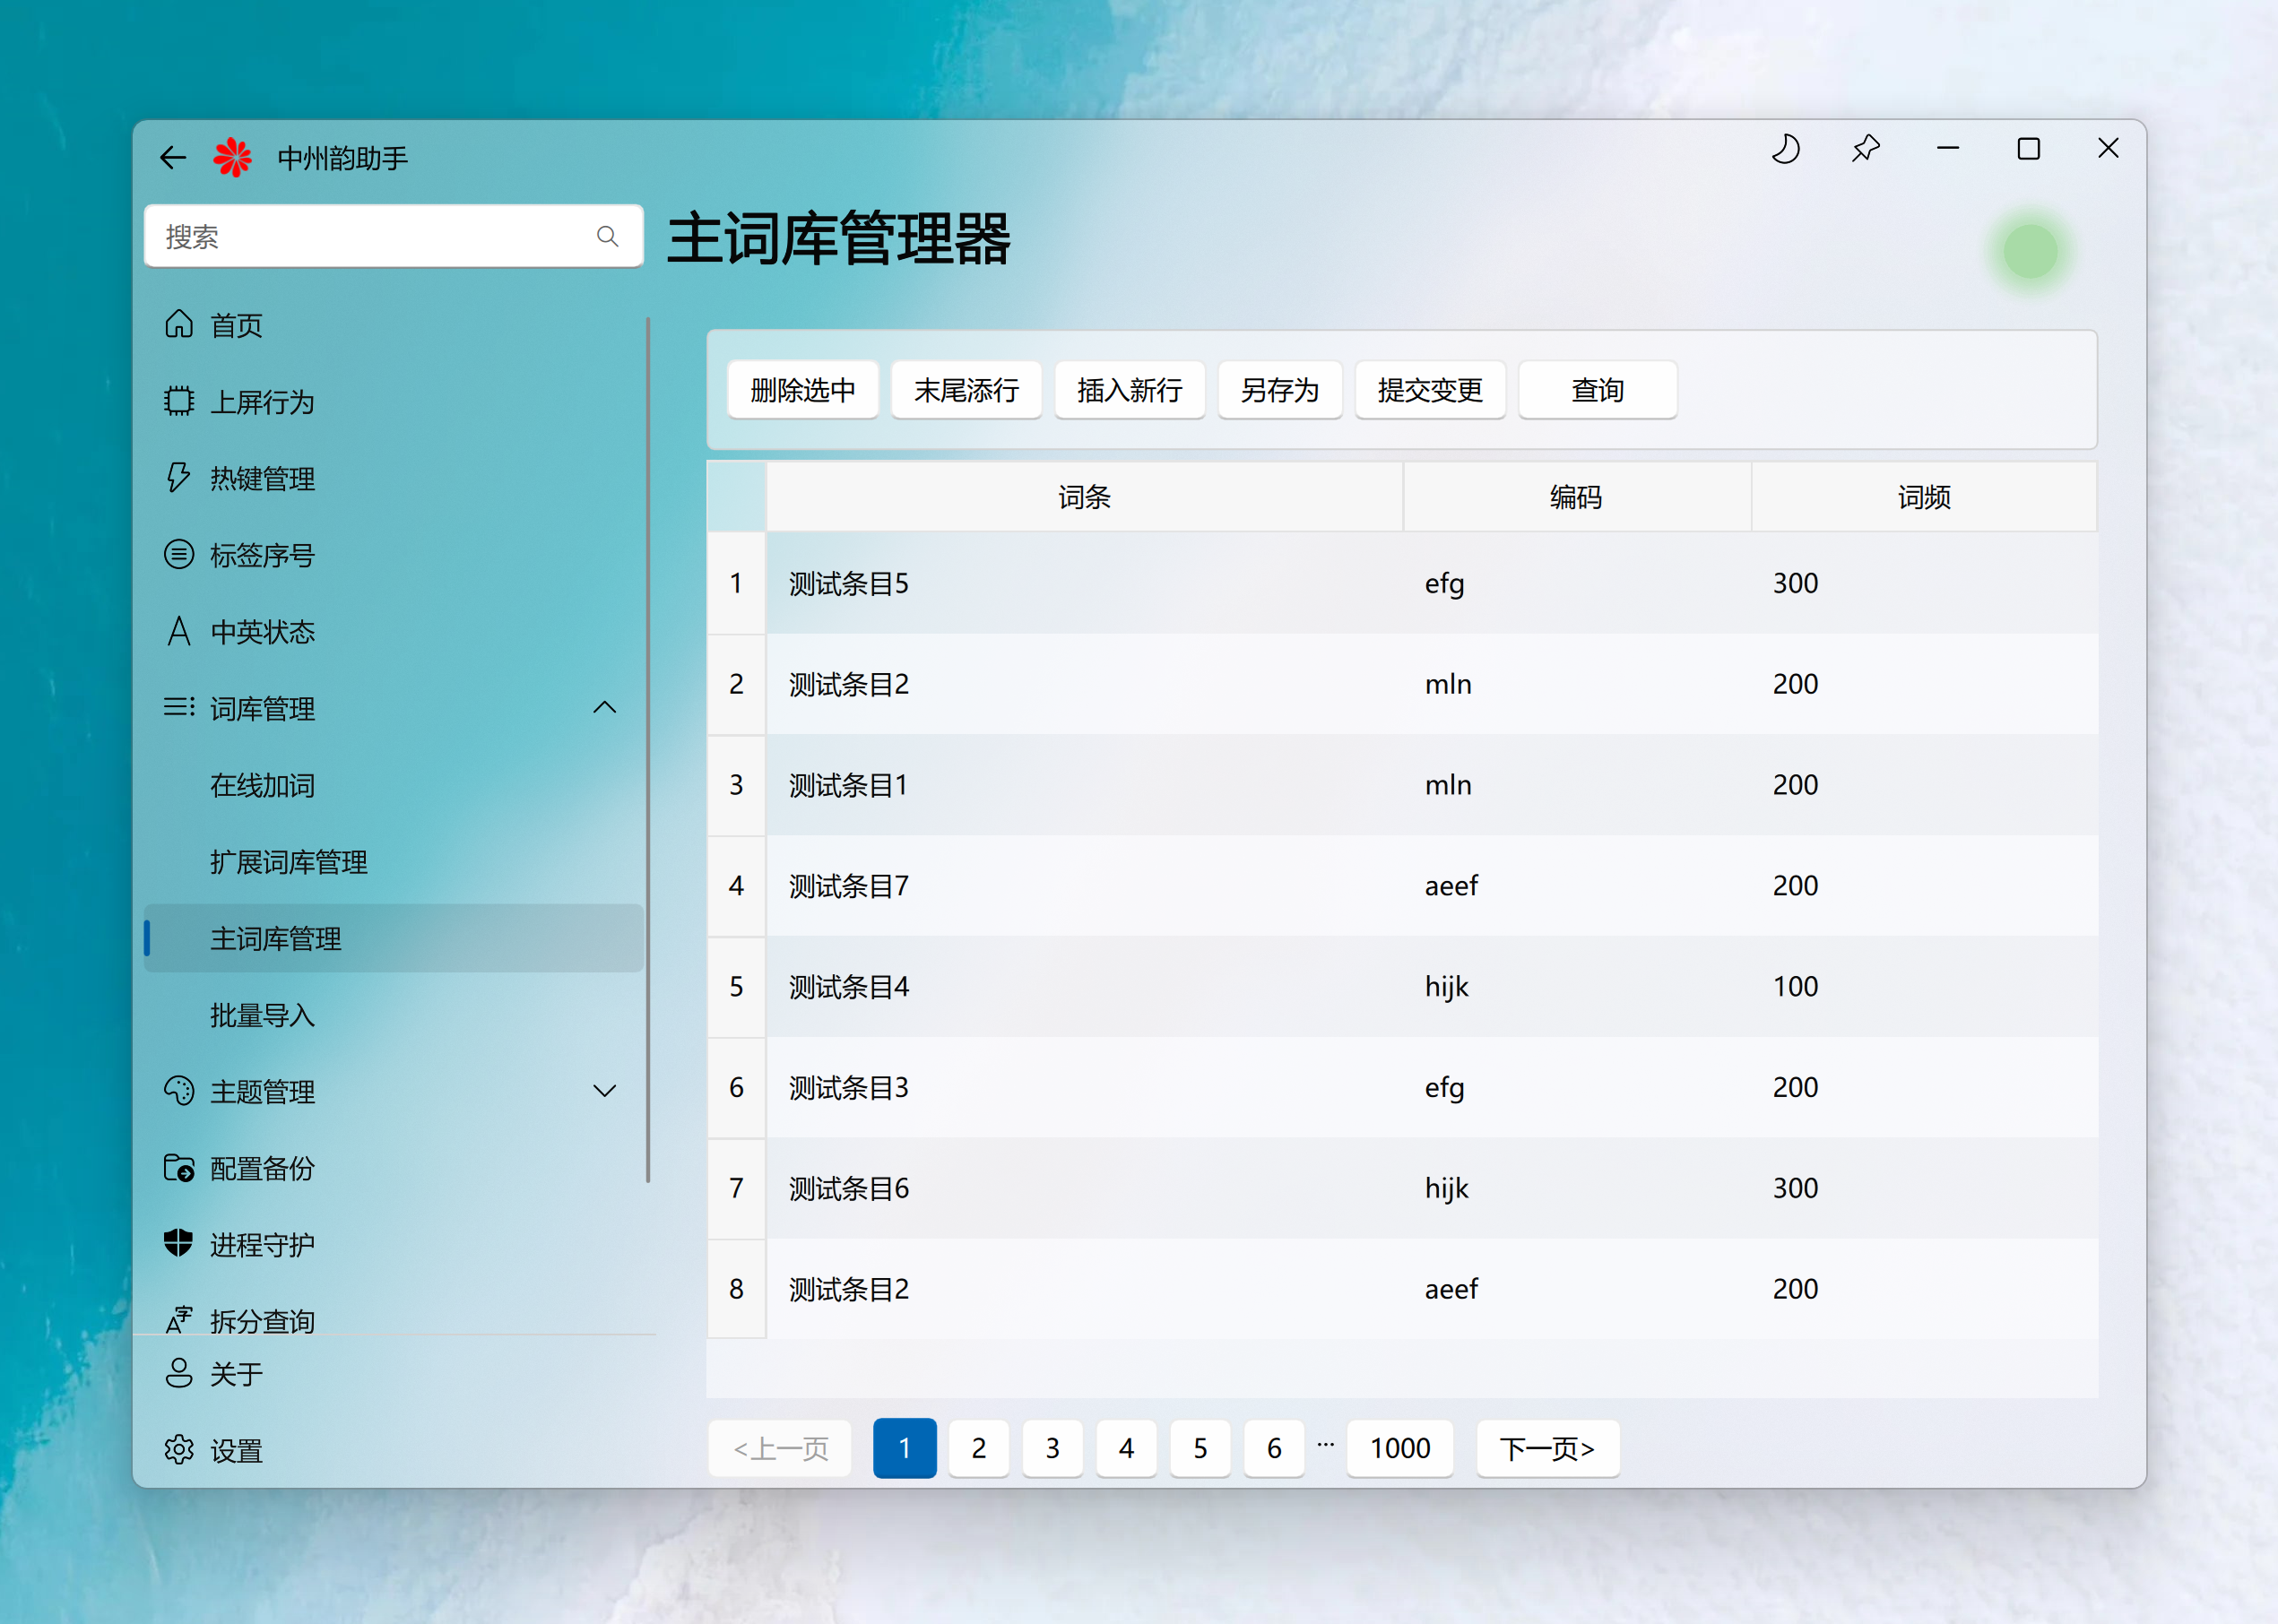
Task: Click the 提交变更 button
Action: (1429, 390)
